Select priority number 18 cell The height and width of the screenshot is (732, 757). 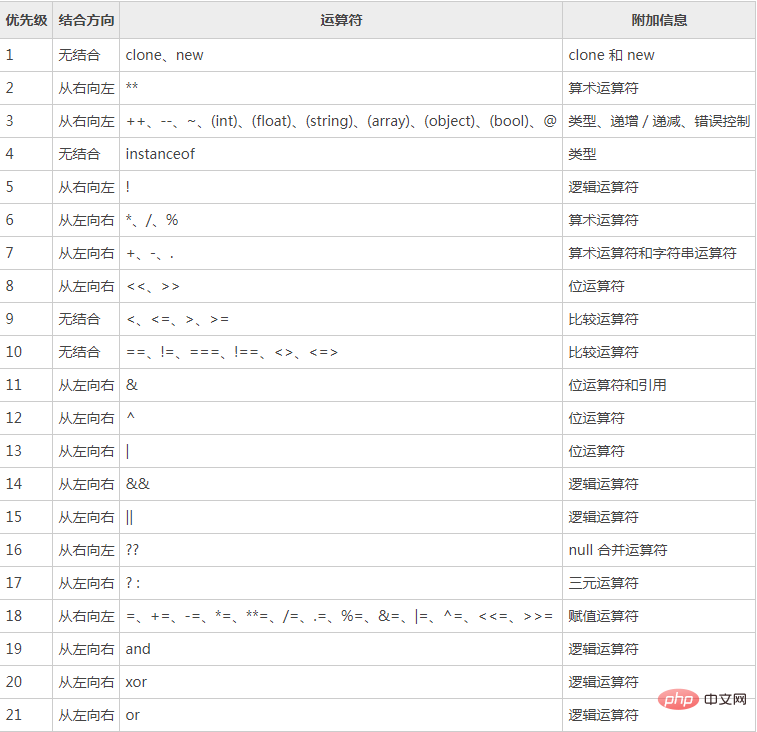click(26, 616)
